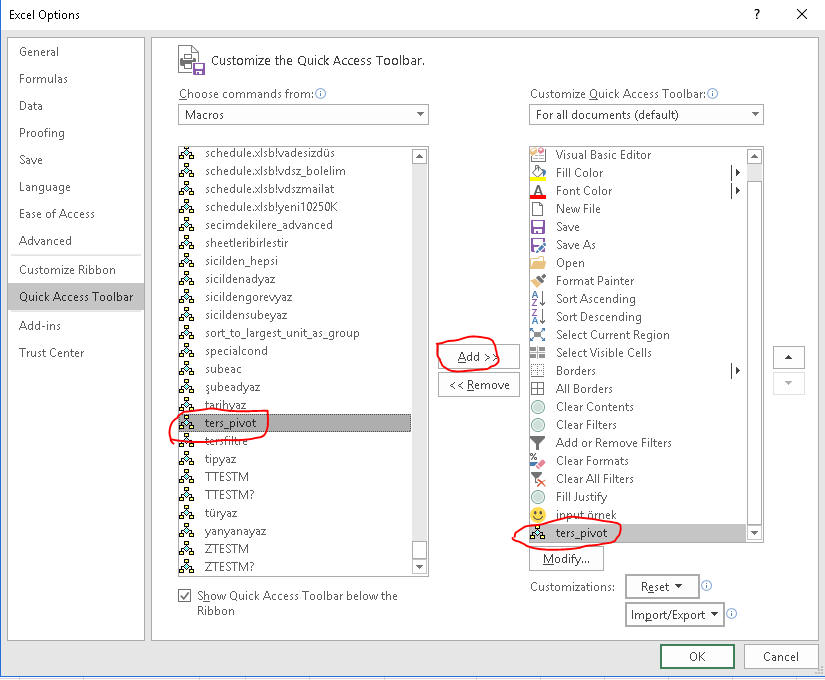Select the Fill Justify toolbar entry

click(638, 497)
